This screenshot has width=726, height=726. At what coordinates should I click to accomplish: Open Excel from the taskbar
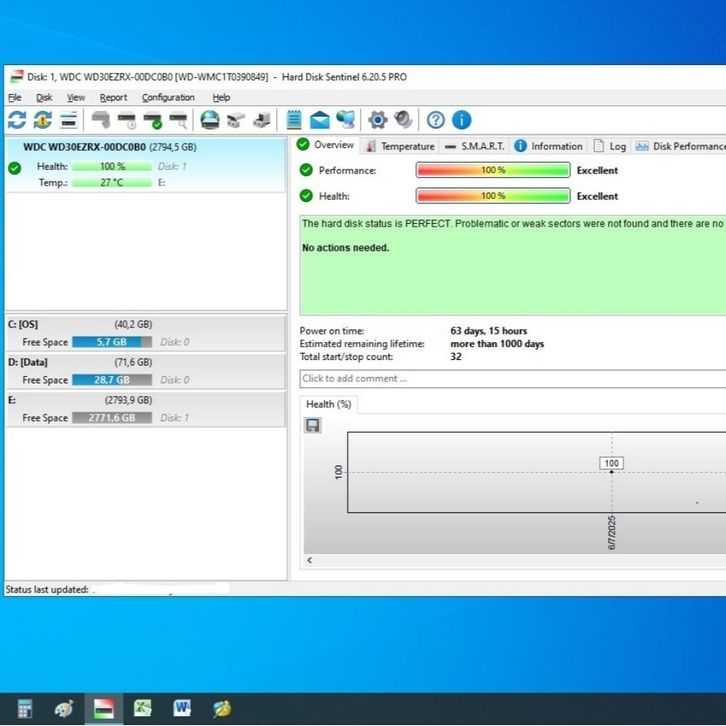143,708
